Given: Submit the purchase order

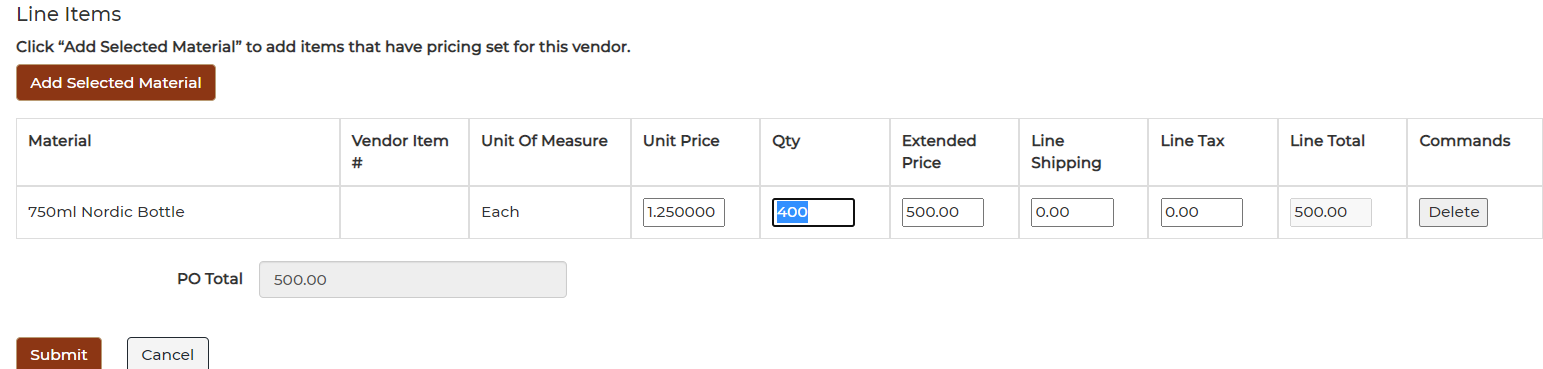Looking at the screenshot, I should pyautogui.click(x=59, y=354).
